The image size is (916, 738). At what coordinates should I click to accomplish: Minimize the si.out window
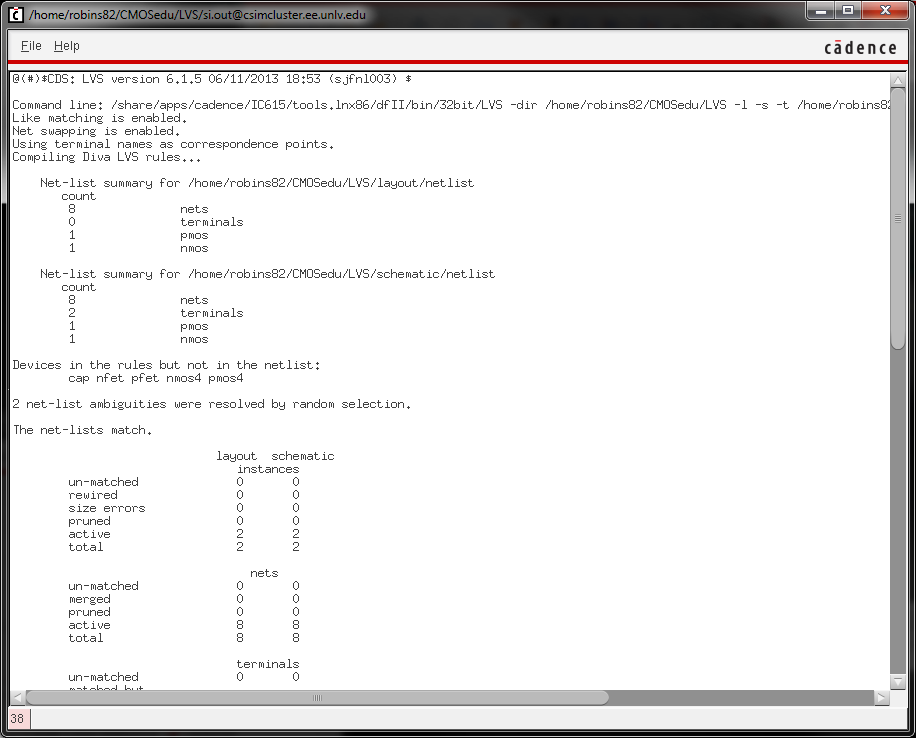pos(821,11)
